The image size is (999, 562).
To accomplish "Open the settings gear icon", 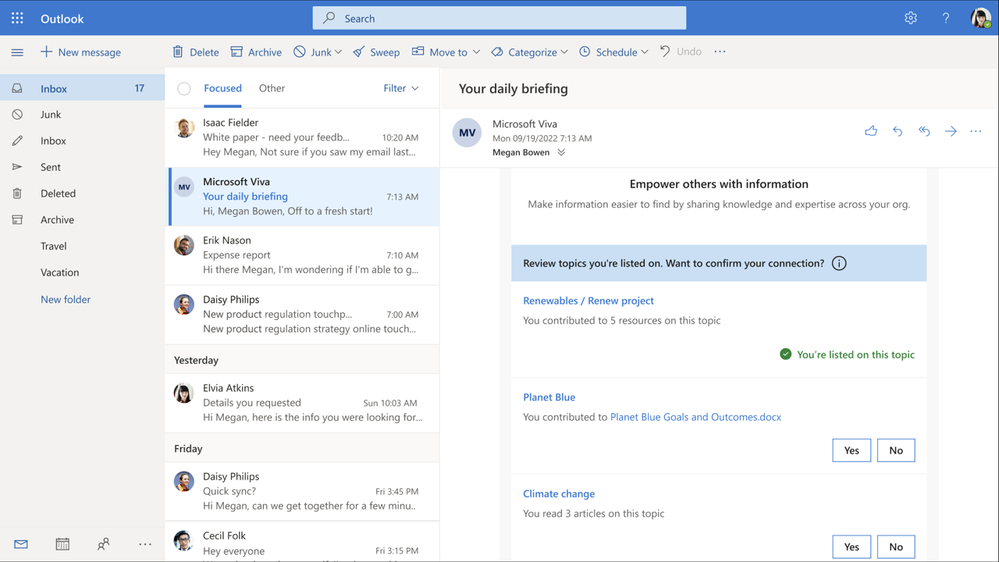I will click(x=910, y=18).
